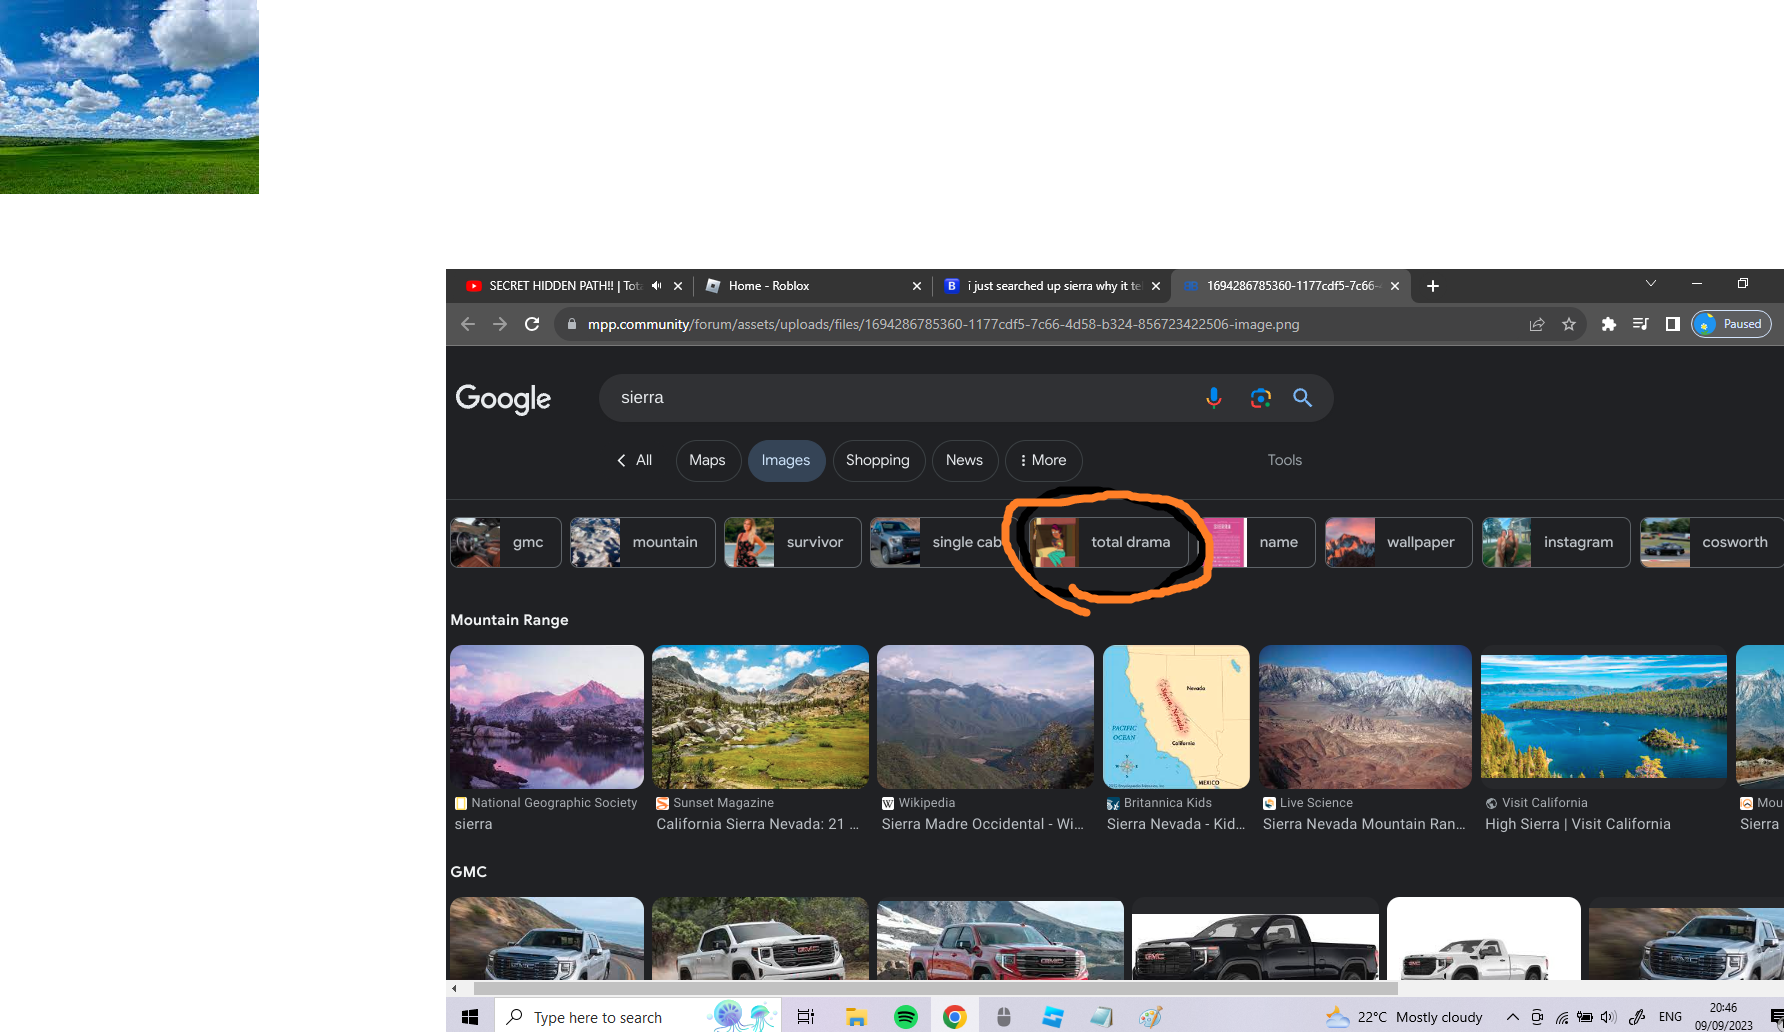Open File Explorer from the taskbar
The height and width of the screenshot is (1032, 1784).
(856, 1017)
